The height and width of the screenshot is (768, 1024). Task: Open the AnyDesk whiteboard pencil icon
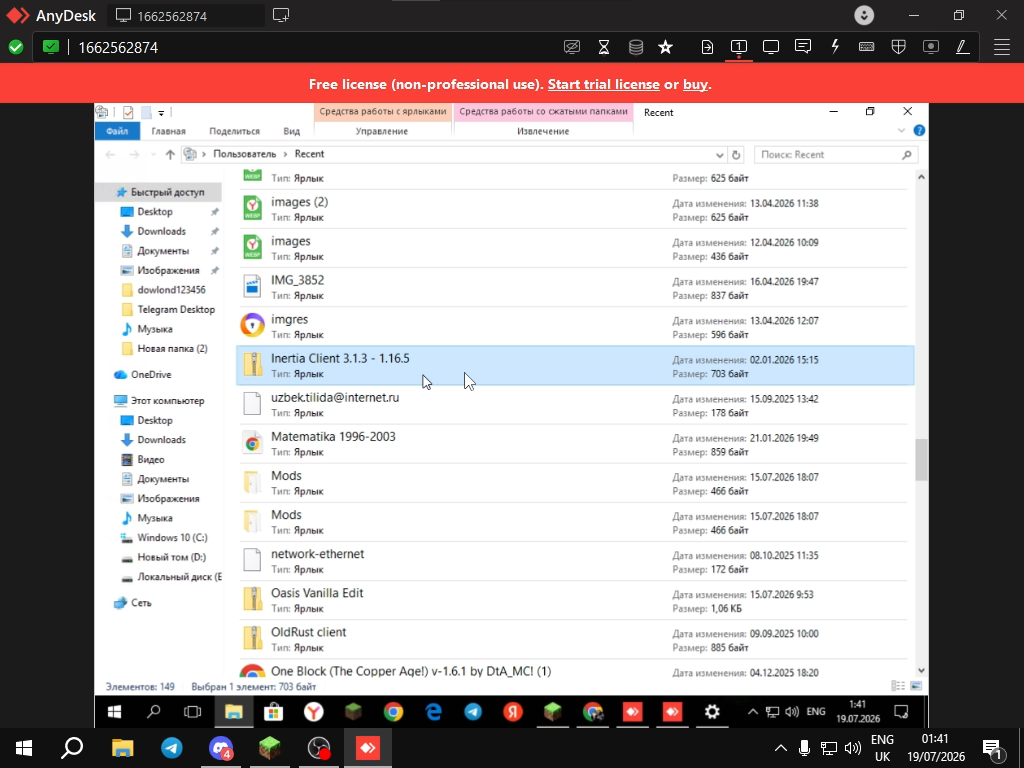[963, 47]
